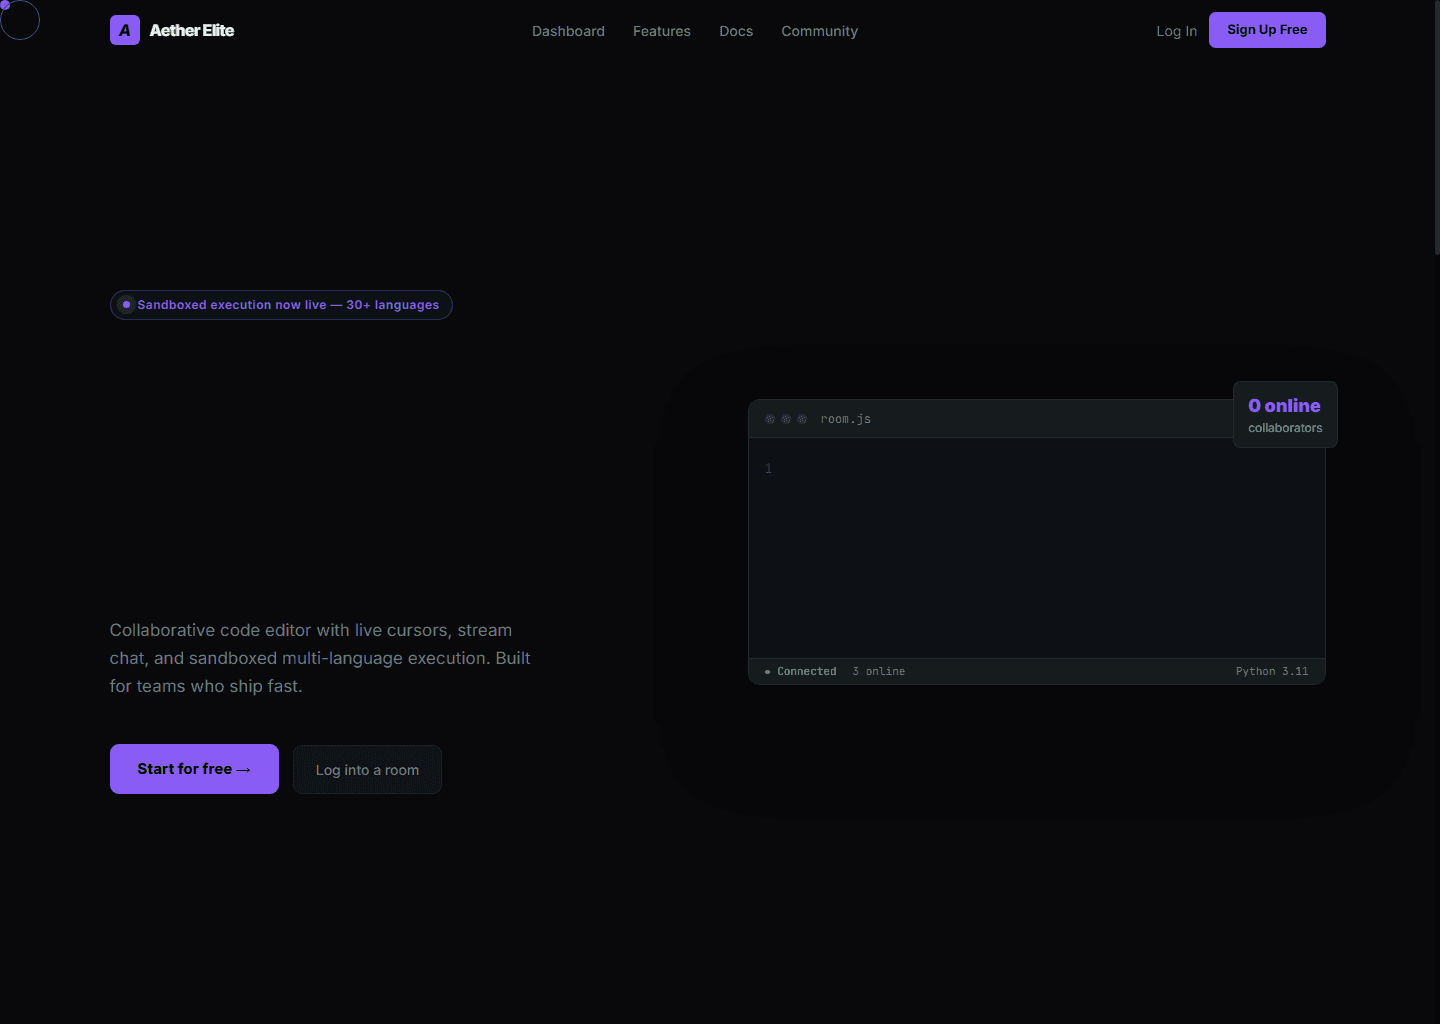This screenshot has height=1024, width=1440.
Task: Click the '3 online' status bar text
Action: (x=878, y=671)
